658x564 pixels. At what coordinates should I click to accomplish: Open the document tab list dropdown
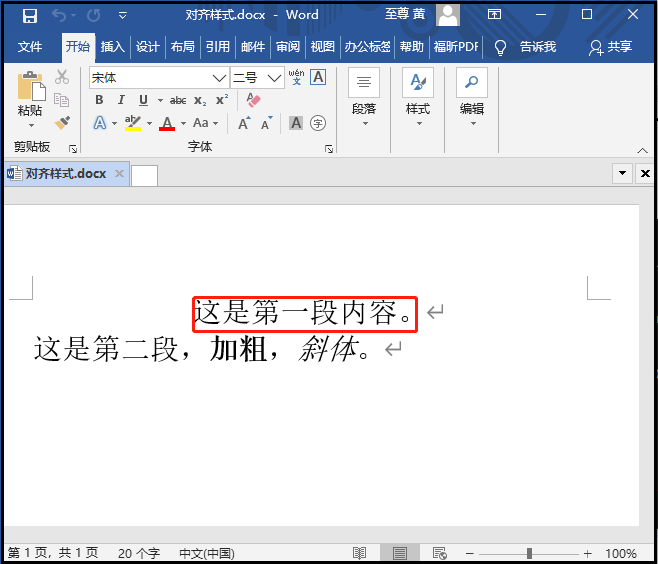(x=622, y=173)
